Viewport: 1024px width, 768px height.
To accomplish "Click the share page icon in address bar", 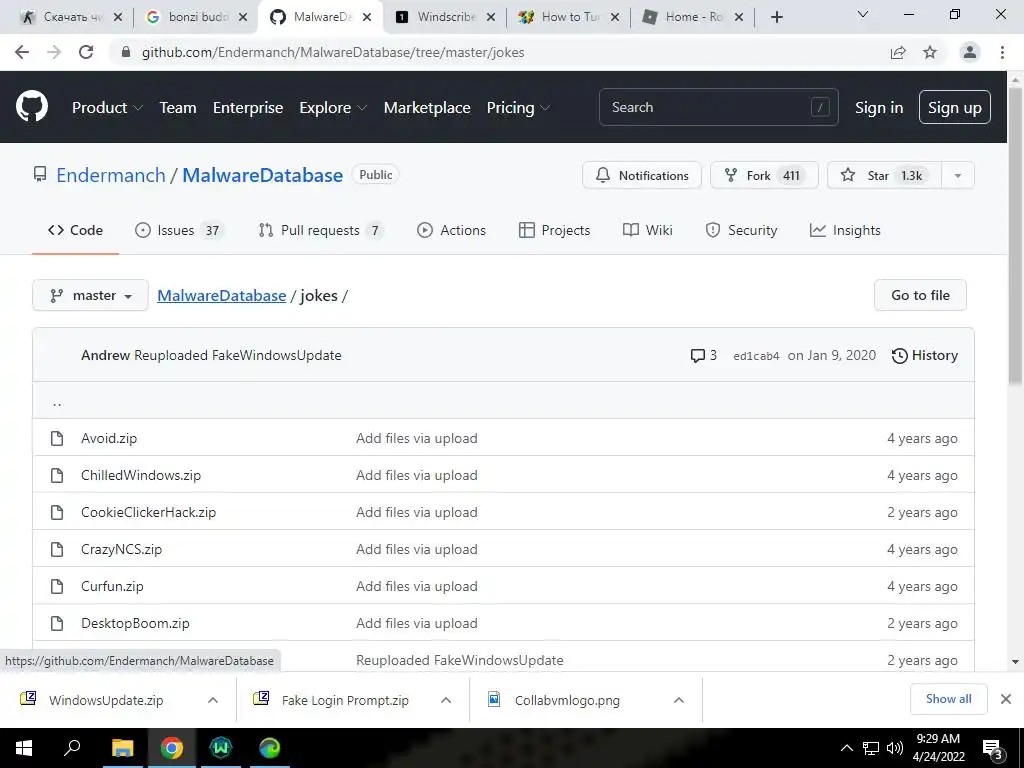I will click(899, 52).
